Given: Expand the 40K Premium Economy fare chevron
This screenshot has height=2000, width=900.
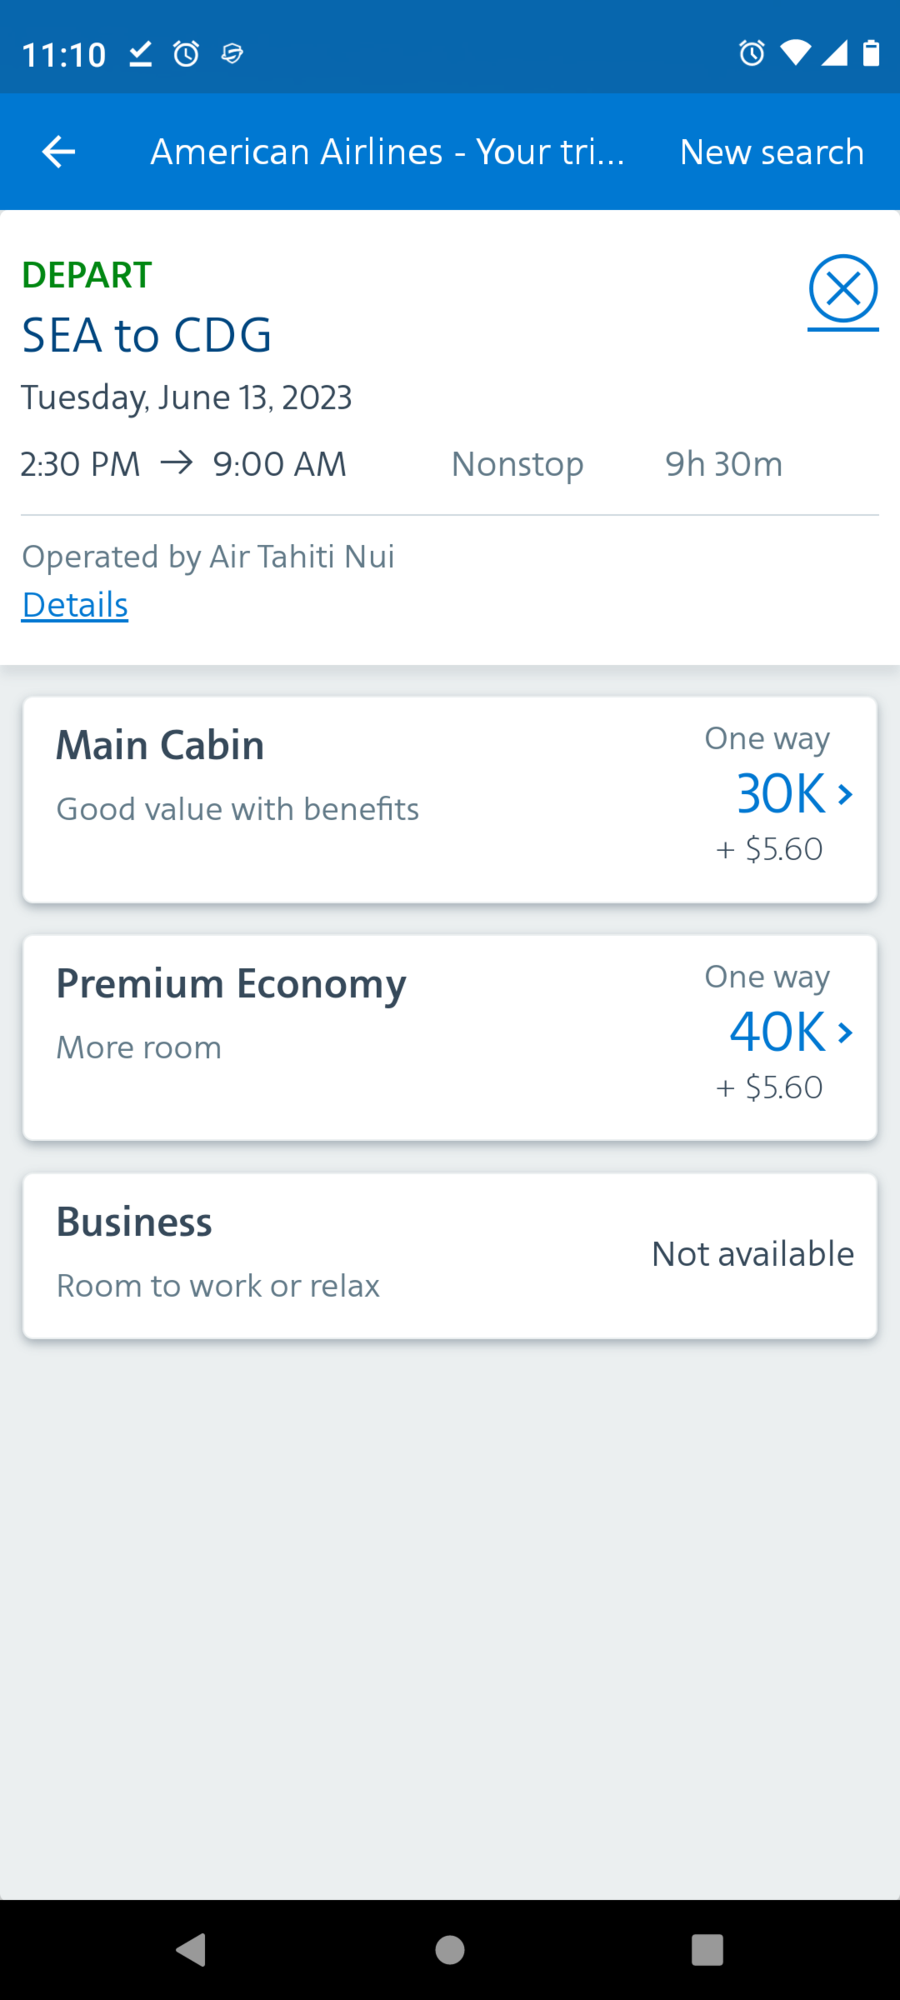Looking at the screenshot, I should click(845, 1032).
